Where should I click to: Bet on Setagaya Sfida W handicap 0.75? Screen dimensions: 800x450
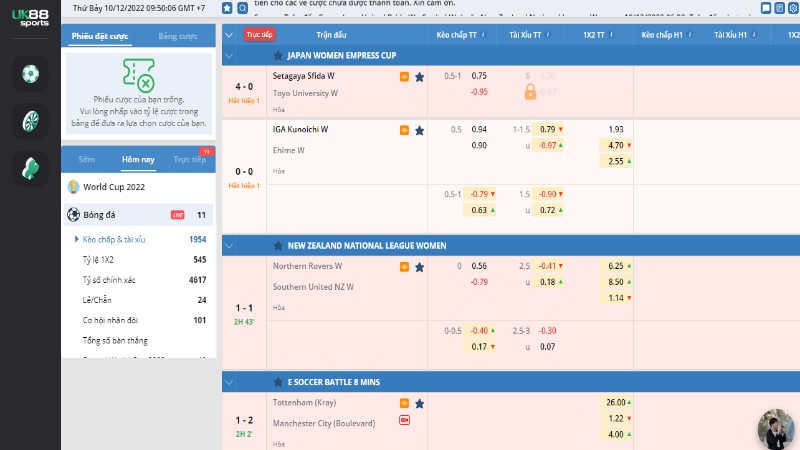click(x=479, y=76)
